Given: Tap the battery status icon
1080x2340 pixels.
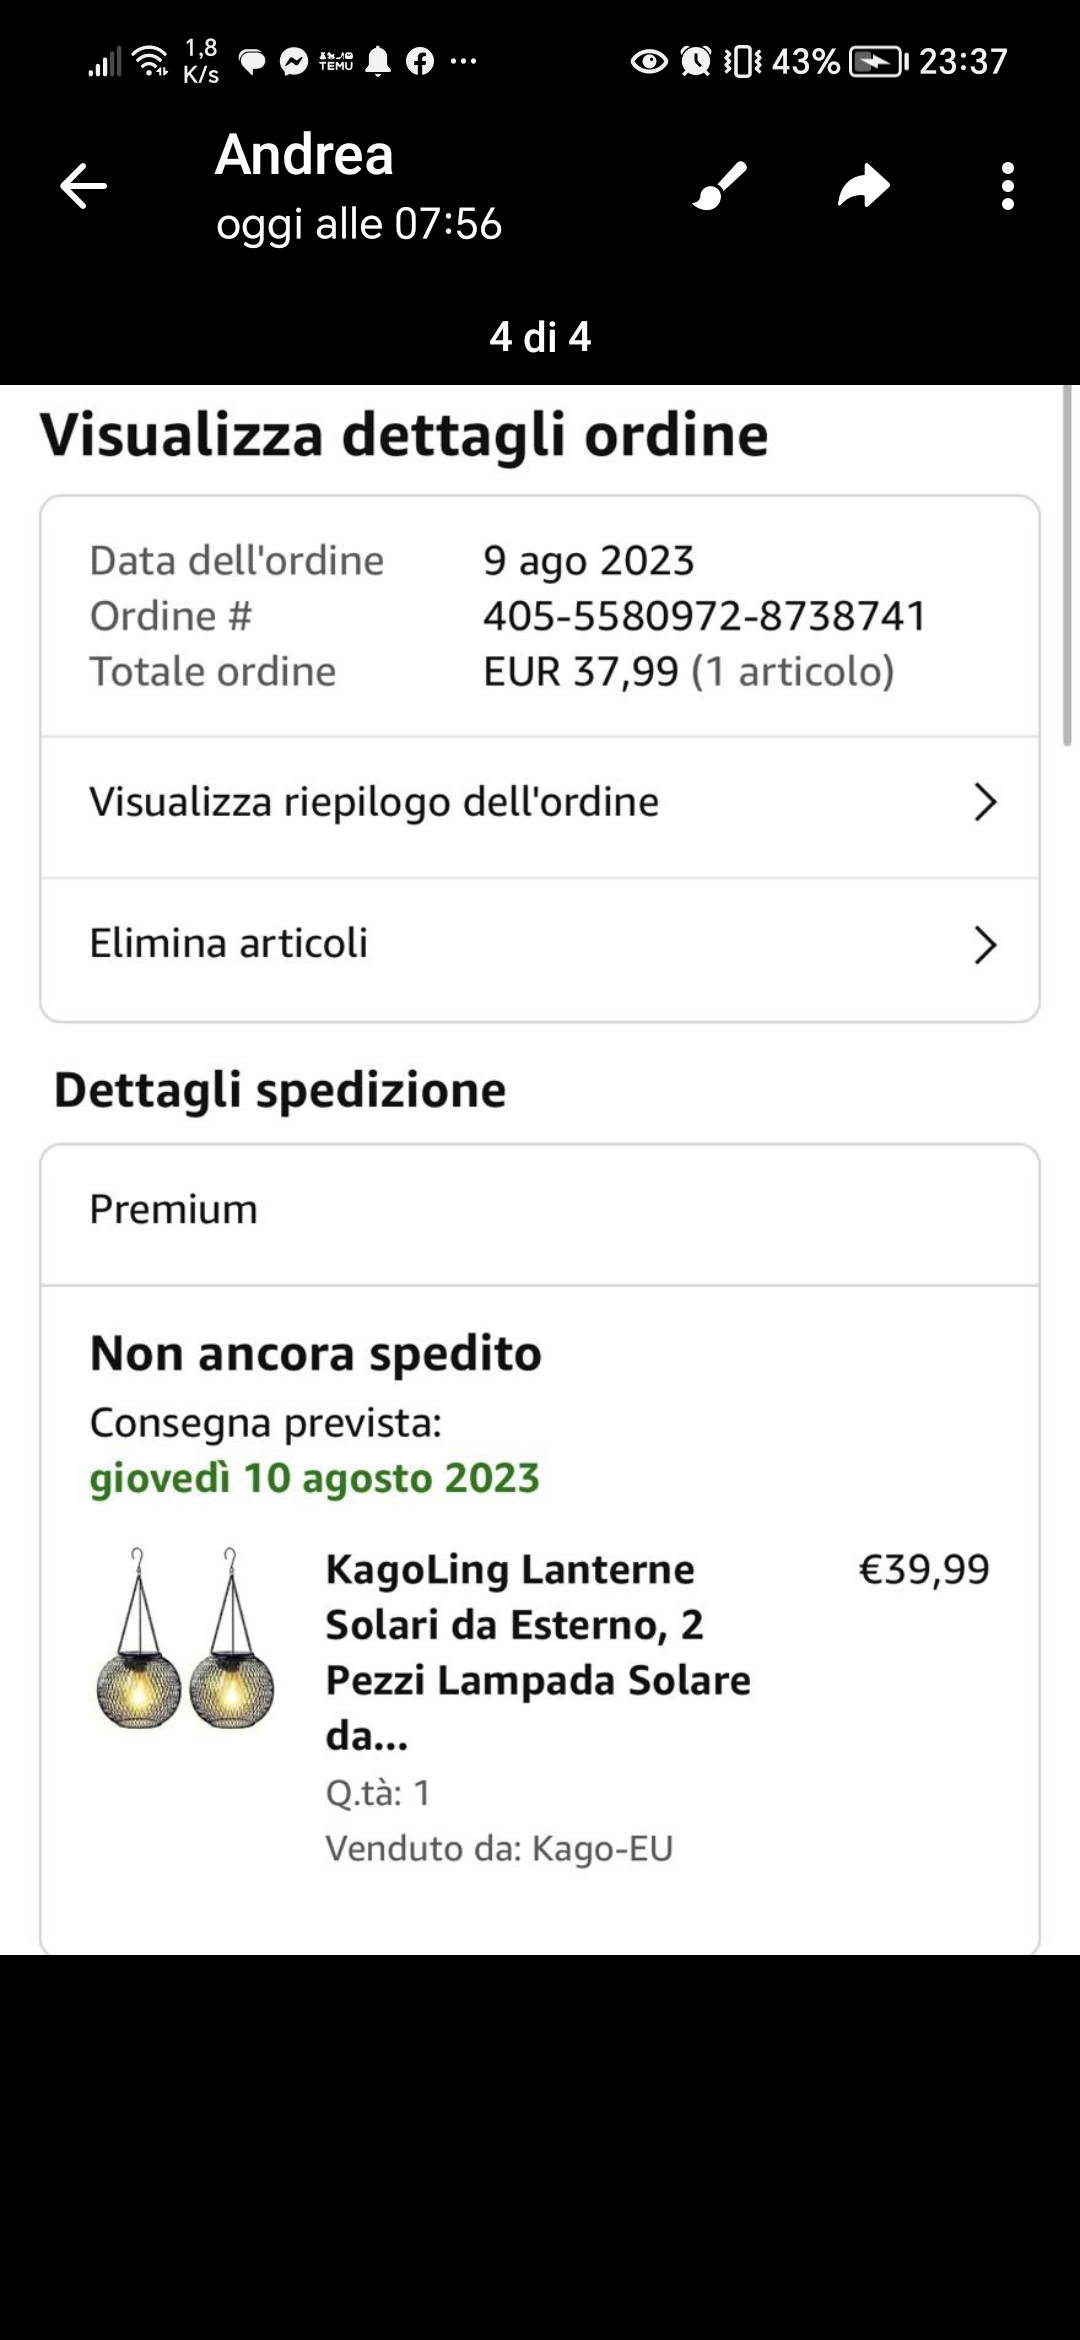Looking at the screenshot, I should pos(877,62).
